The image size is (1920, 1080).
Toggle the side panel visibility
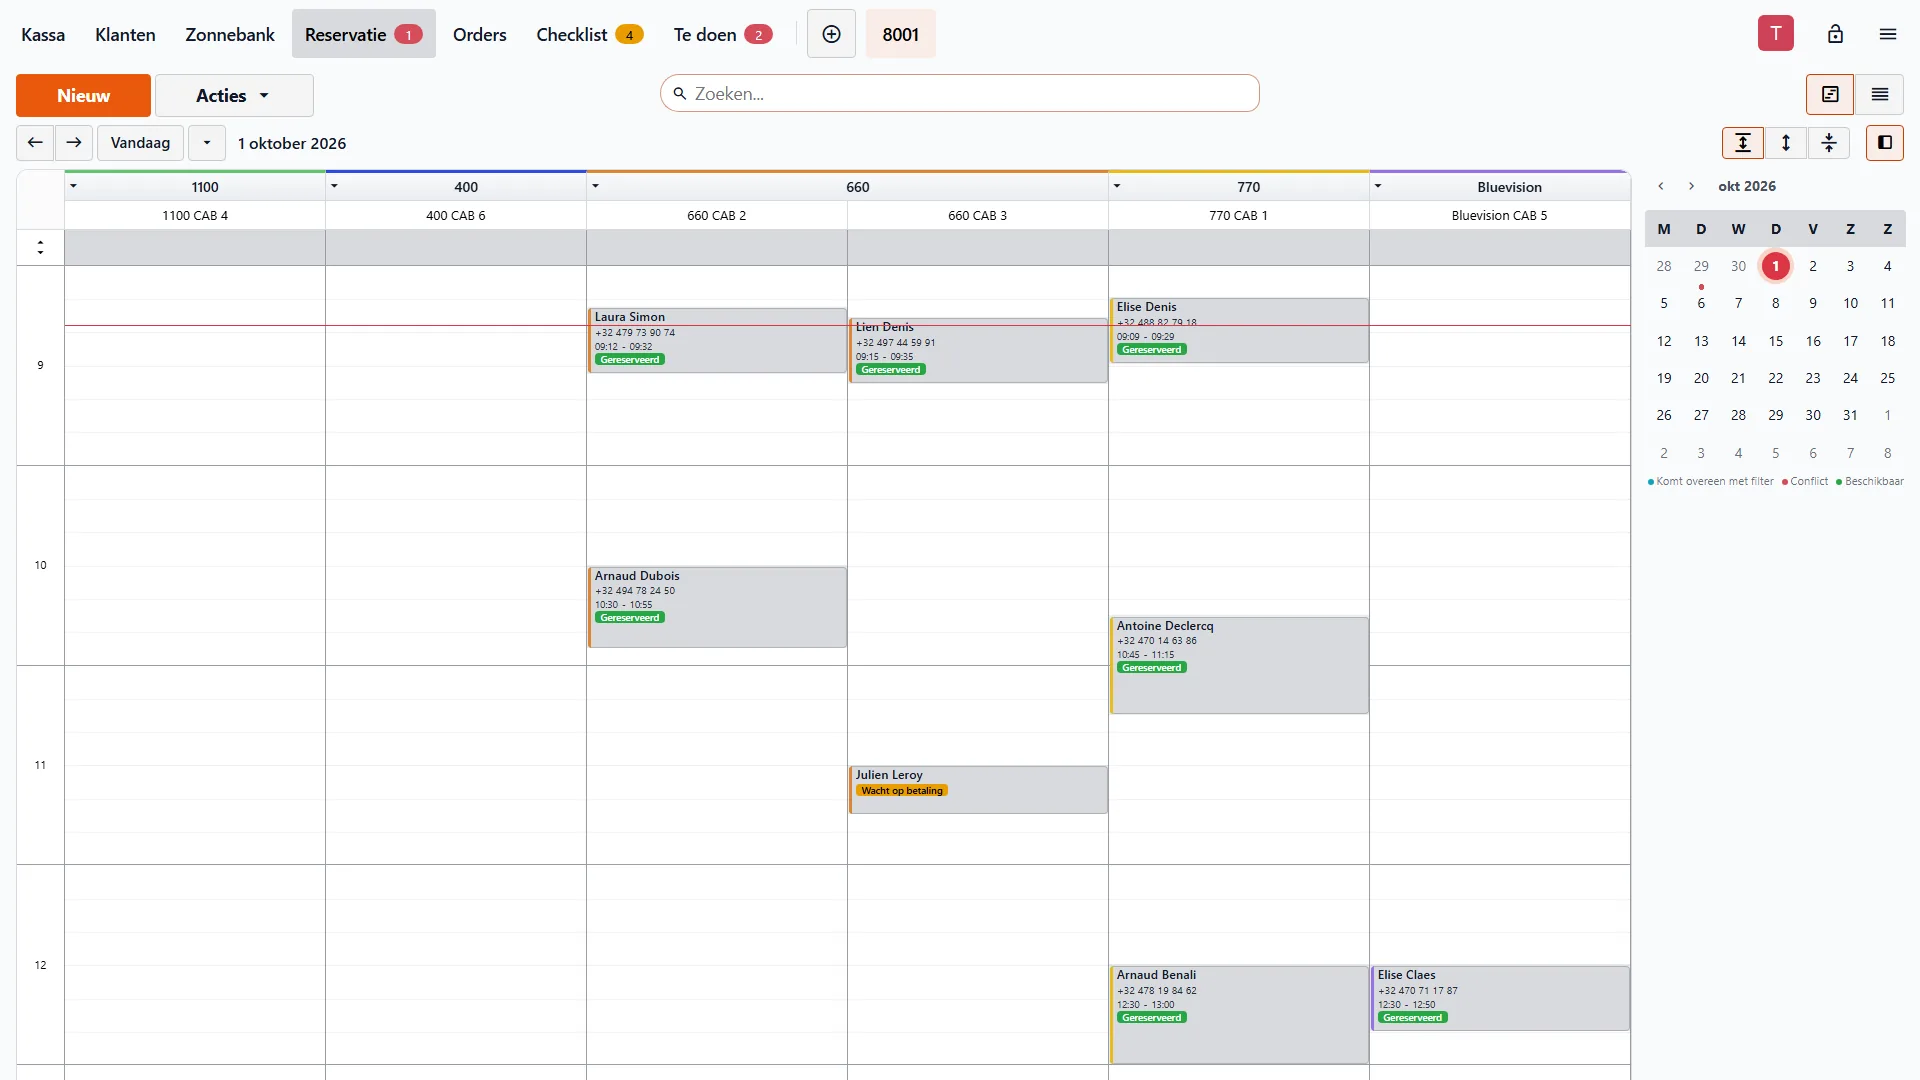coord(1885,143)
